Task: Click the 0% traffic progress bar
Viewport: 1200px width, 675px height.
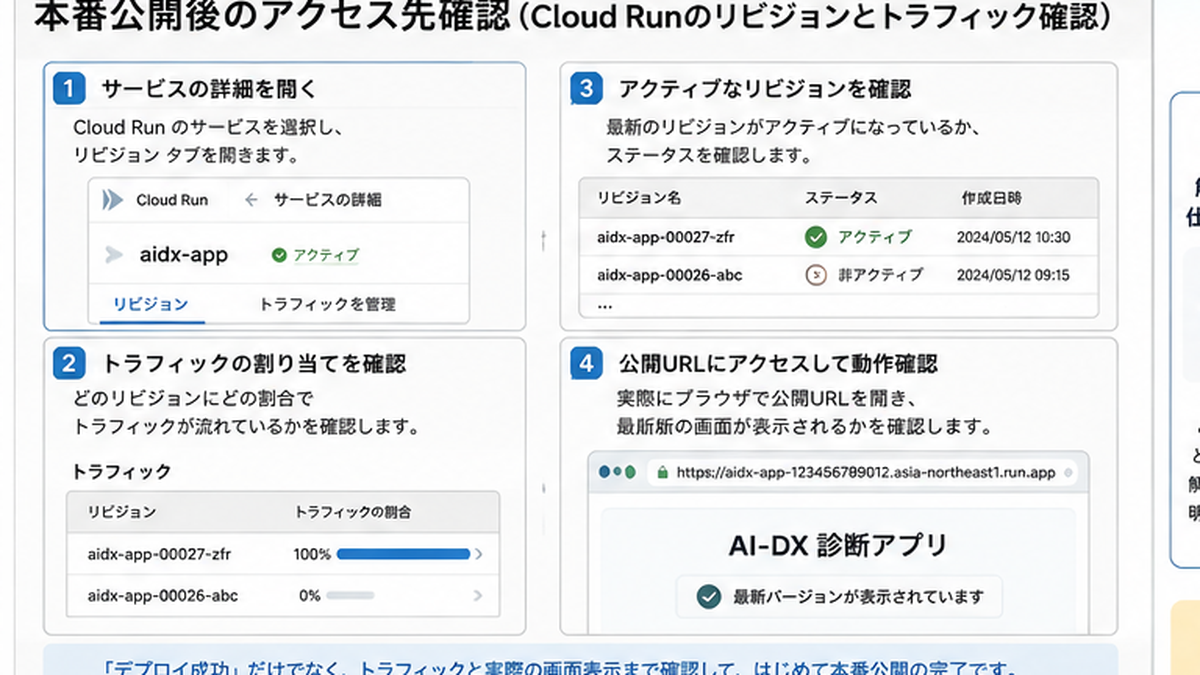Action: [350, 595]
